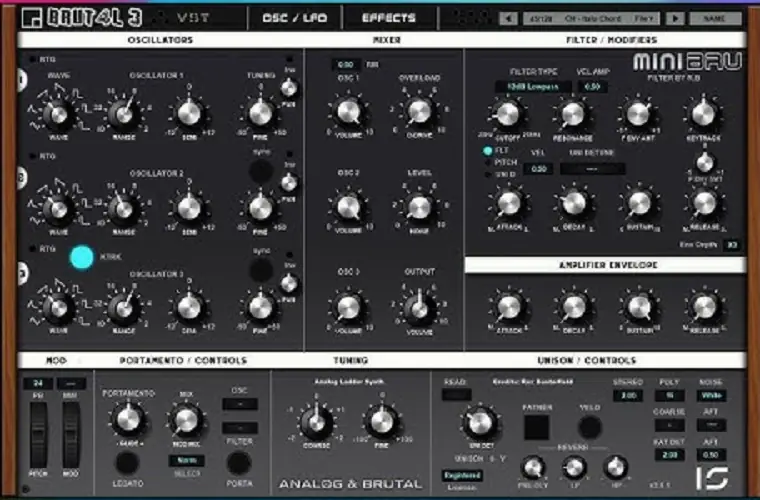
Task: Toggle the Legato button
Action: coord(126,462)
